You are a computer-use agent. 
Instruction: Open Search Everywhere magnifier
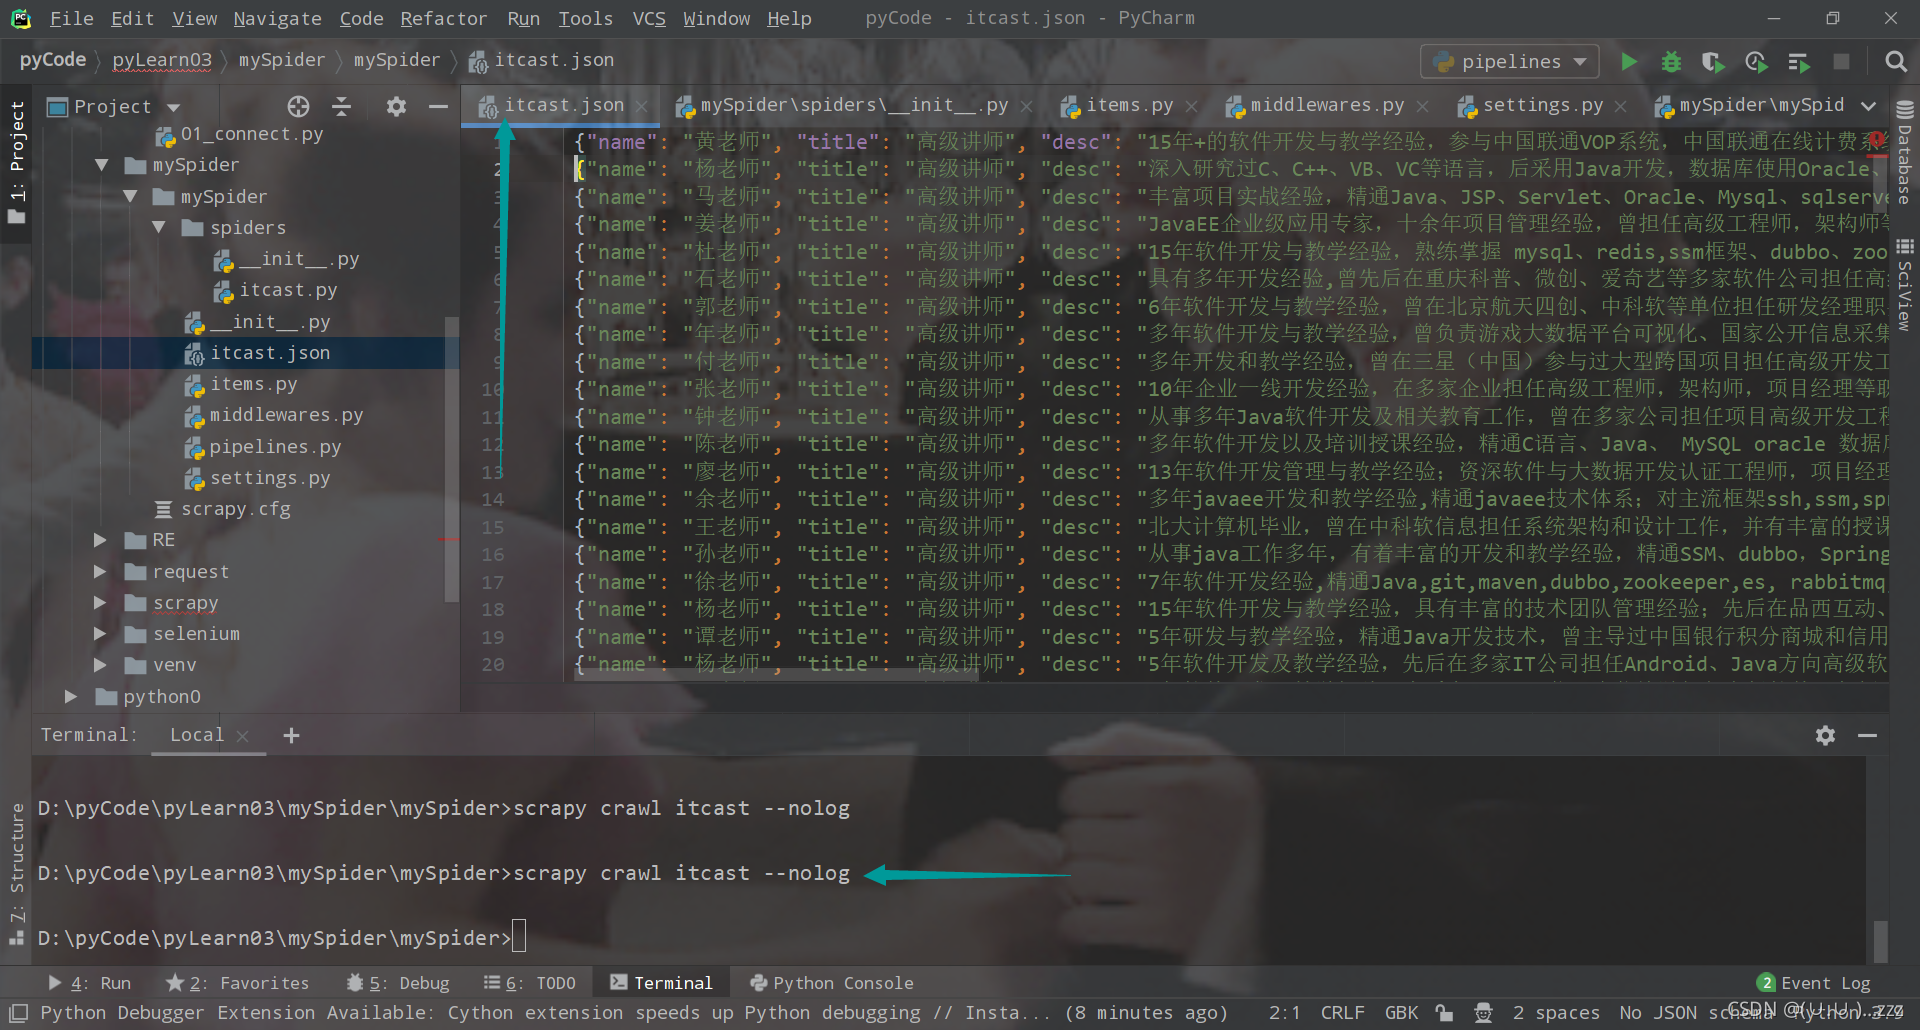tap(1895, 62)
